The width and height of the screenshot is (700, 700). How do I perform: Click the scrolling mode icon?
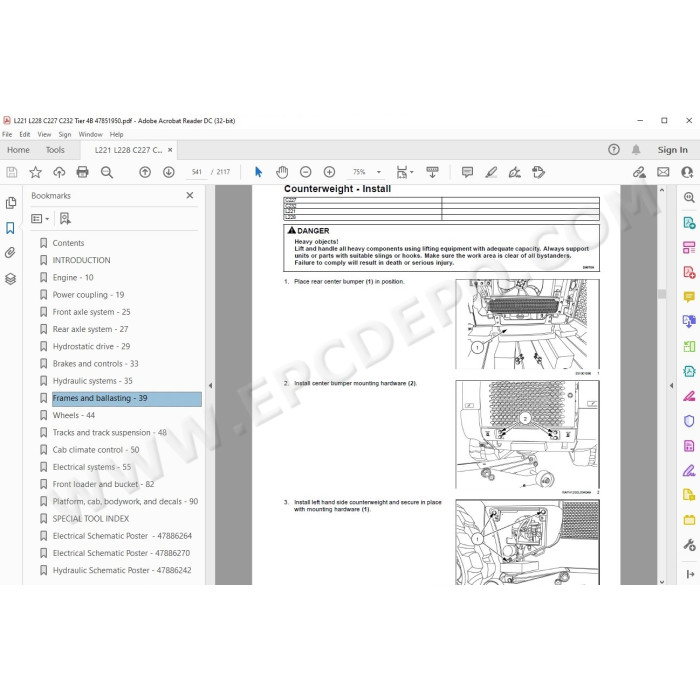pyautogui.click(x=432, y=172)
